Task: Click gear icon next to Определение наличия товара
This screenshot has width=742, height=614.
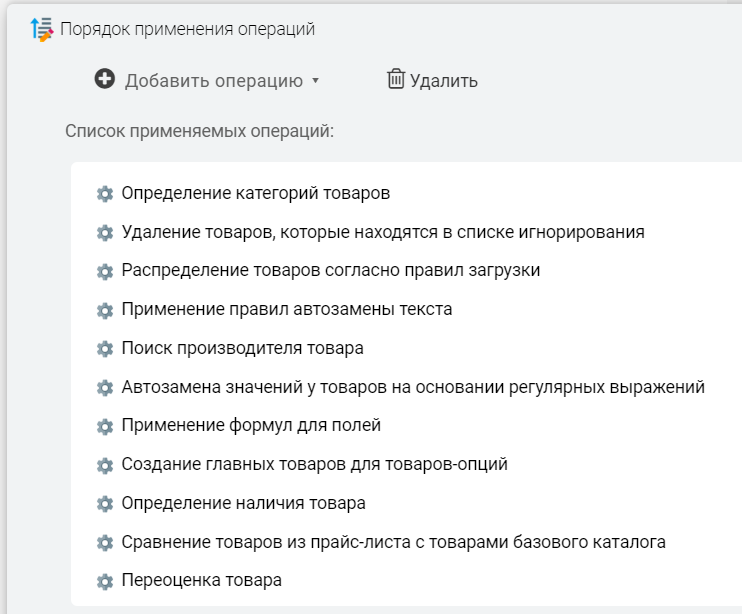Action: coord(104,504)
